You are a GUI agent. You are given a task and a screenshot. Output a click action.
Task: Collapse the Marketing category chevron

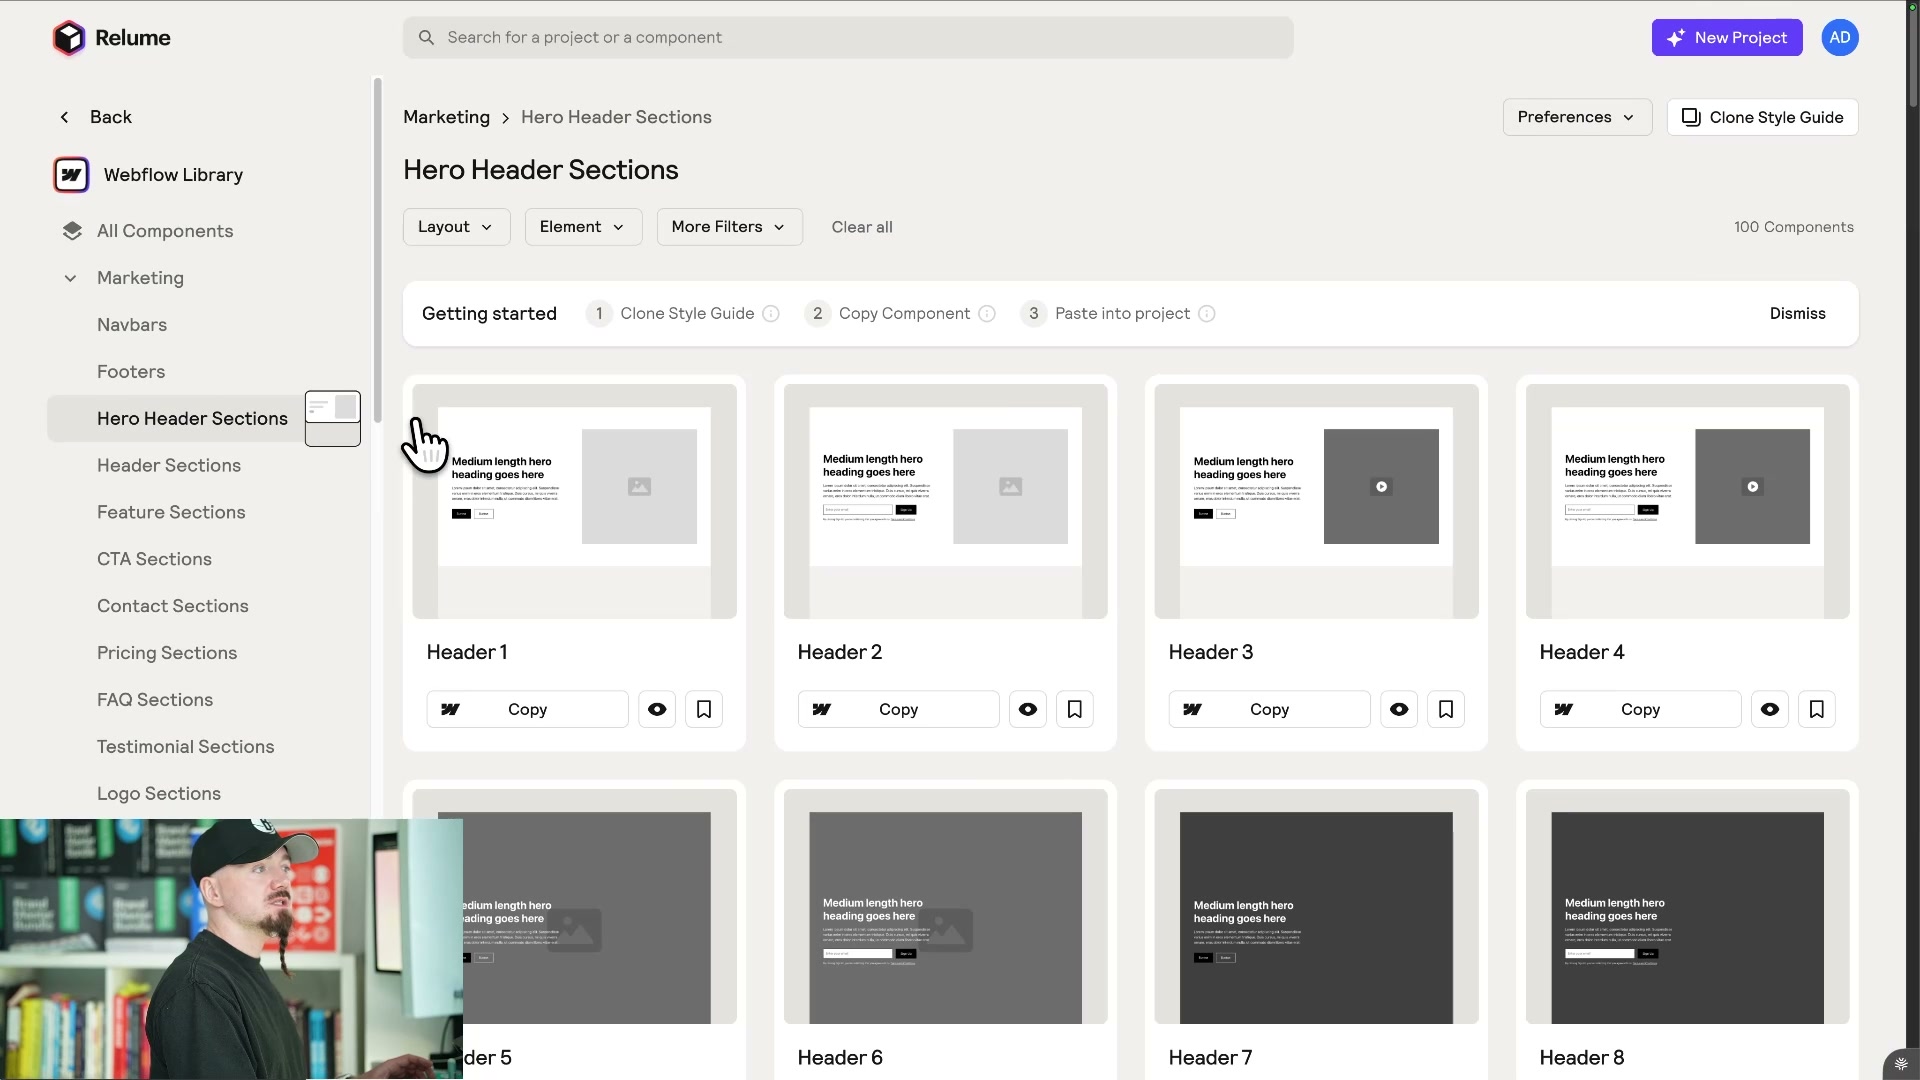pos(70,278)
